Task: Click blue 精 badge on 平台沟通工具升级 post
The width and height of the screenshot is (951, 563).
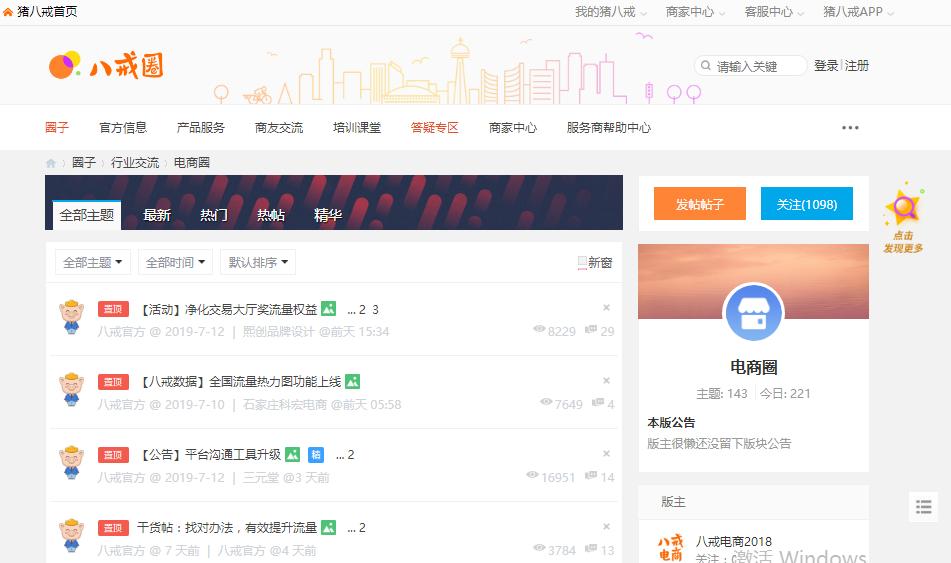Action: (x=316, y=454)
